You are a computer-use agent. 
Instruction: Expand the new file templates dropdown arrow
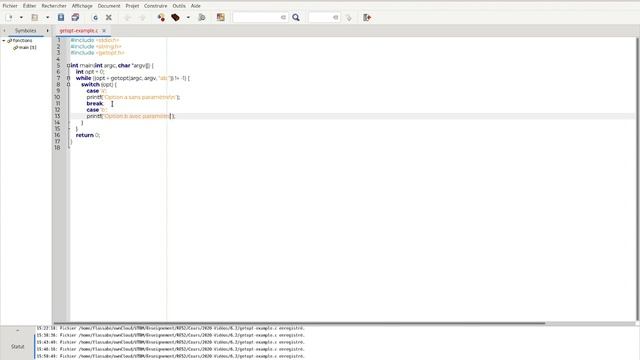click(21, 18)
